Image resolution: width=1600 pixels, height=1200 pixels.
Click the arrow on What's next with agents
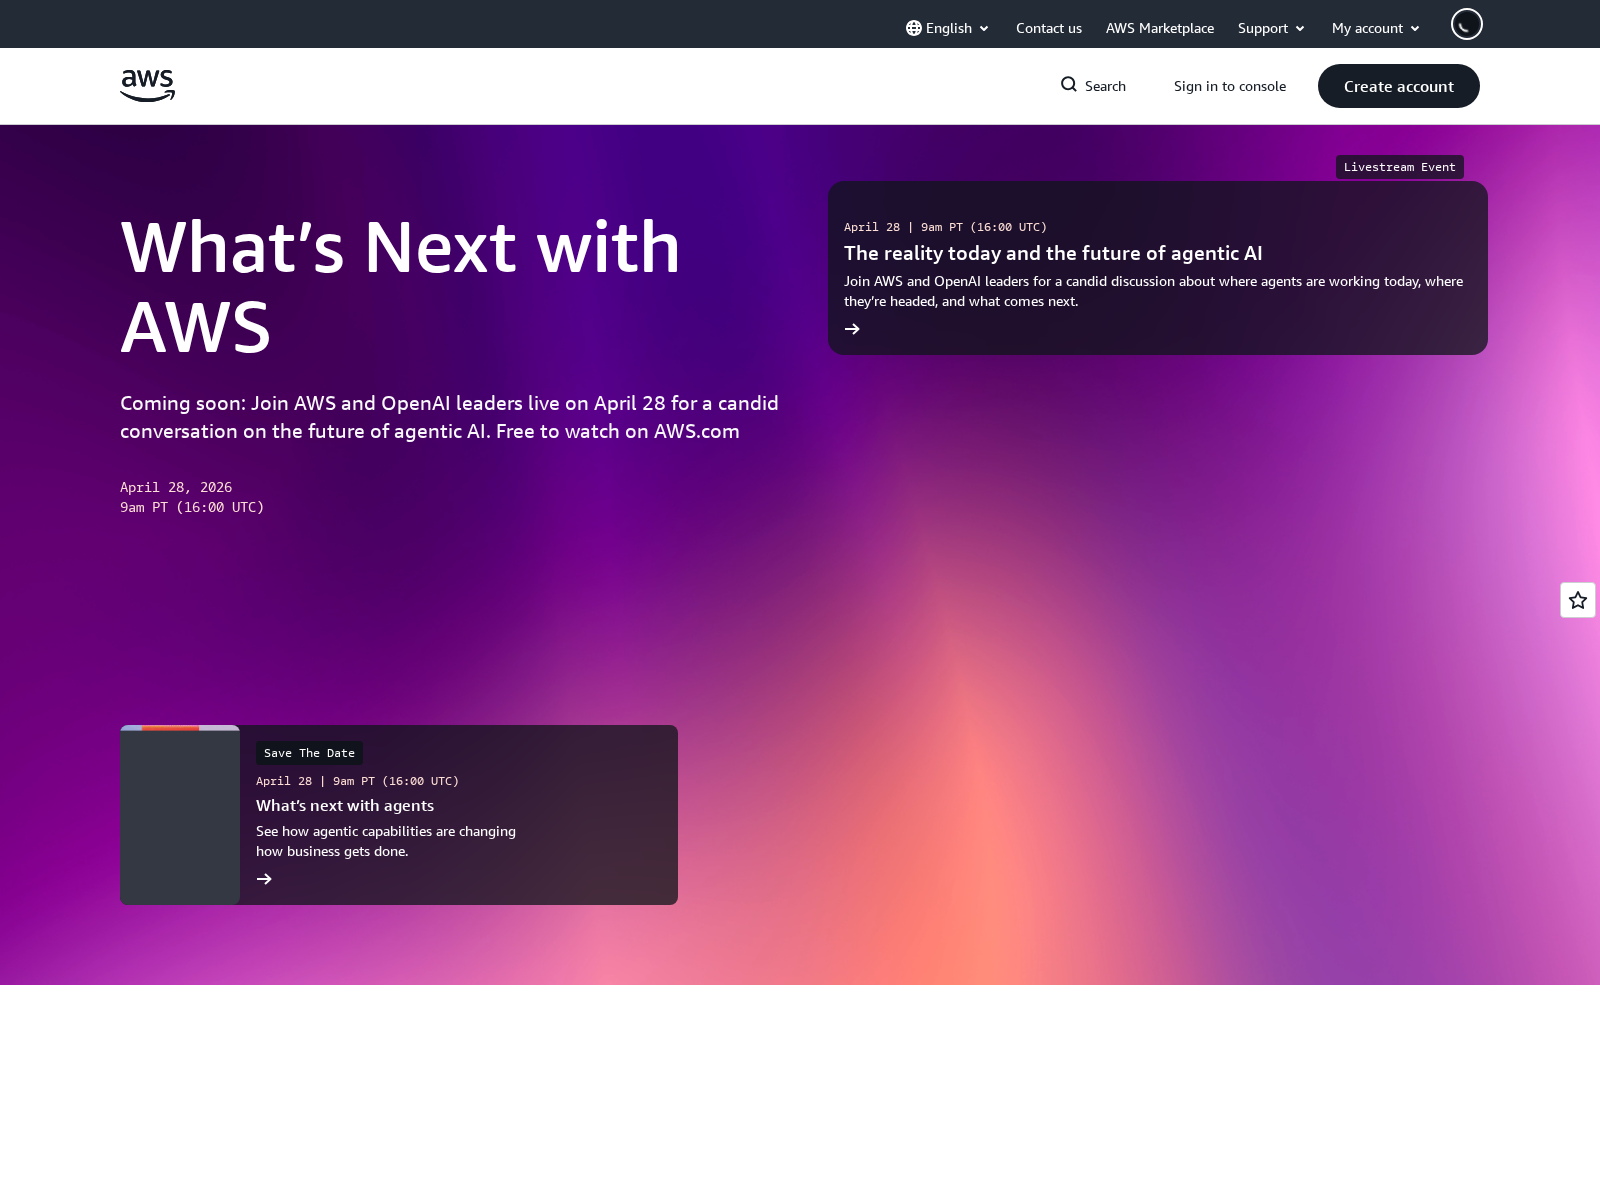pos(264,878)
